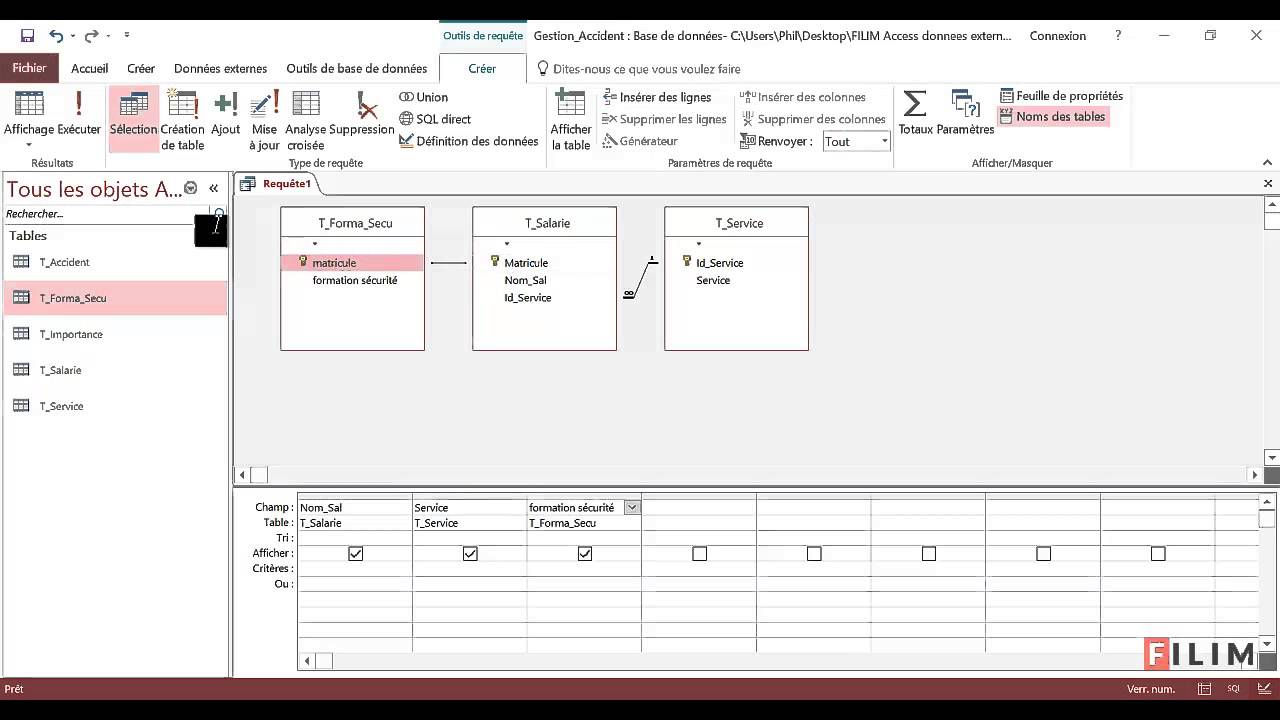Click Supprimer les lignes
The image size is (1280, 720).
(664, 119)
